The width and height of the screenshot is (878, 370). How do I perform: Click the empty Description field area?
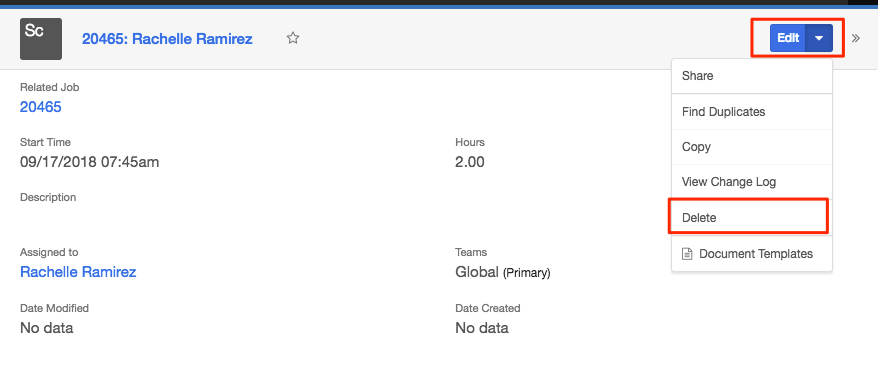point(224,218)
